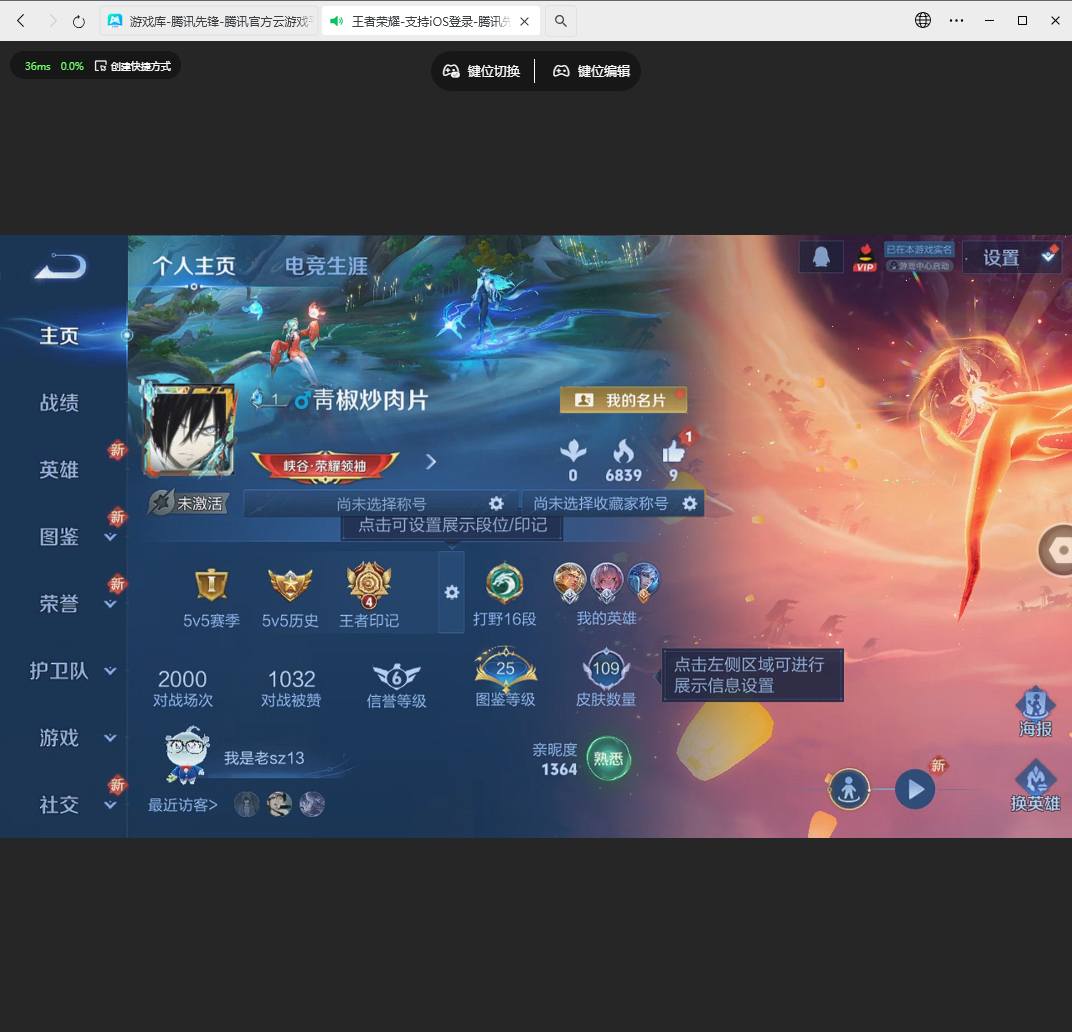Open the title settings gear beside 尚未选择称号

(497, 503)
